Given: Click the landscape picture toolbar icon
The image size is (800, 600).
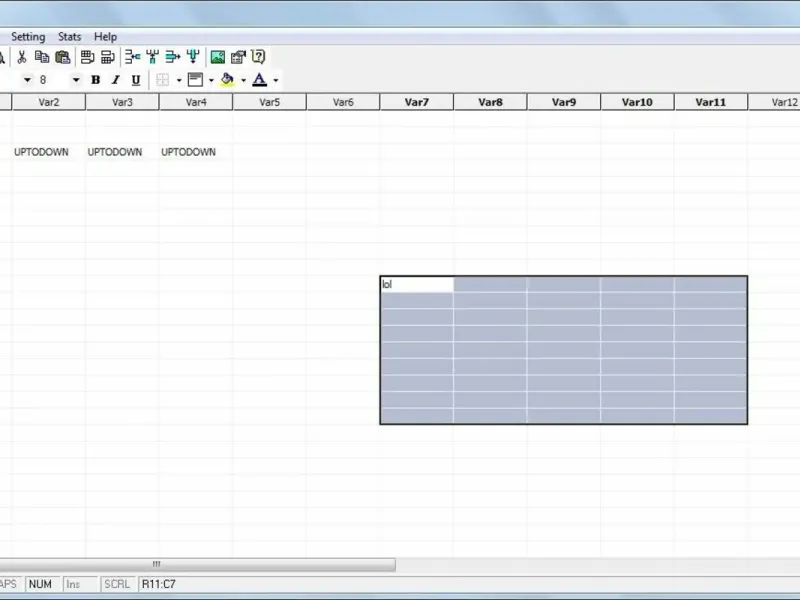Looking at the screenshot, I should tap(218, 57).
